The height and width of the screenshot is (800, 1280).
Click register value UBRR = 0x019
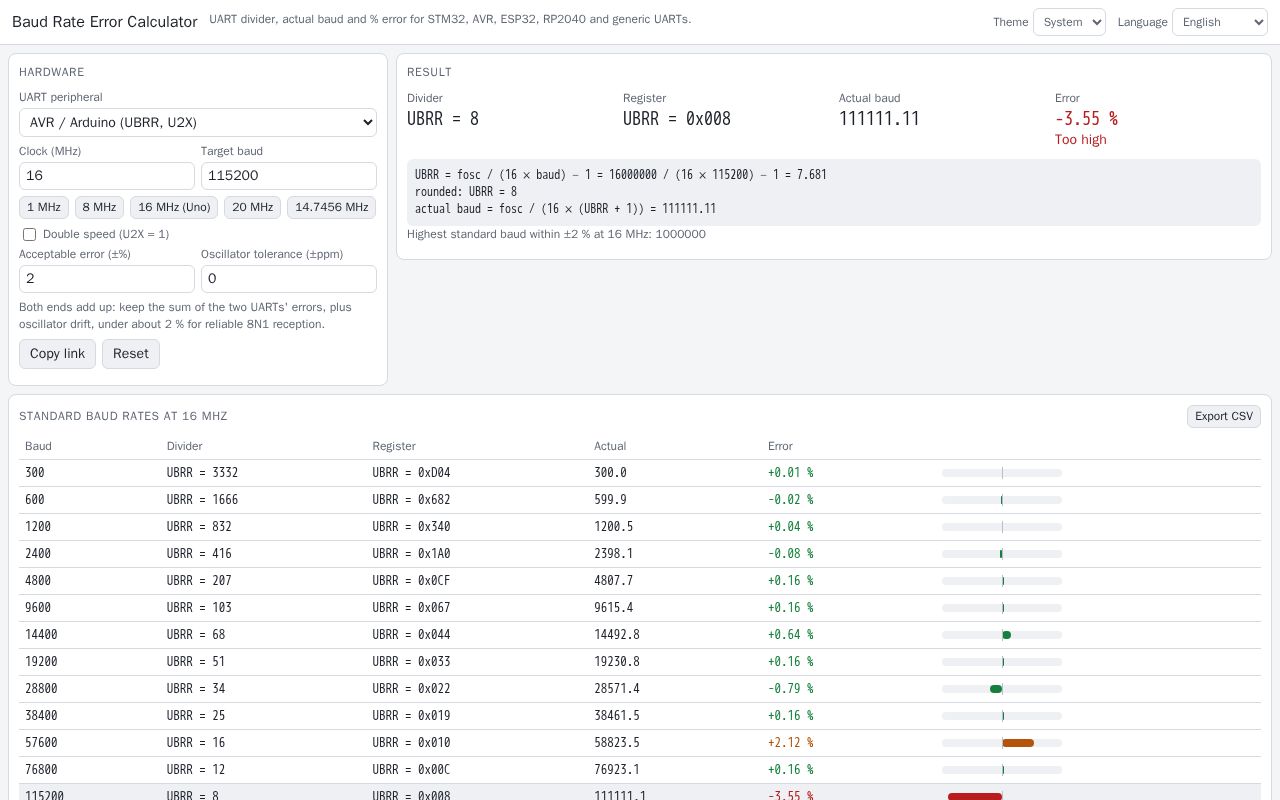[411, 715]
